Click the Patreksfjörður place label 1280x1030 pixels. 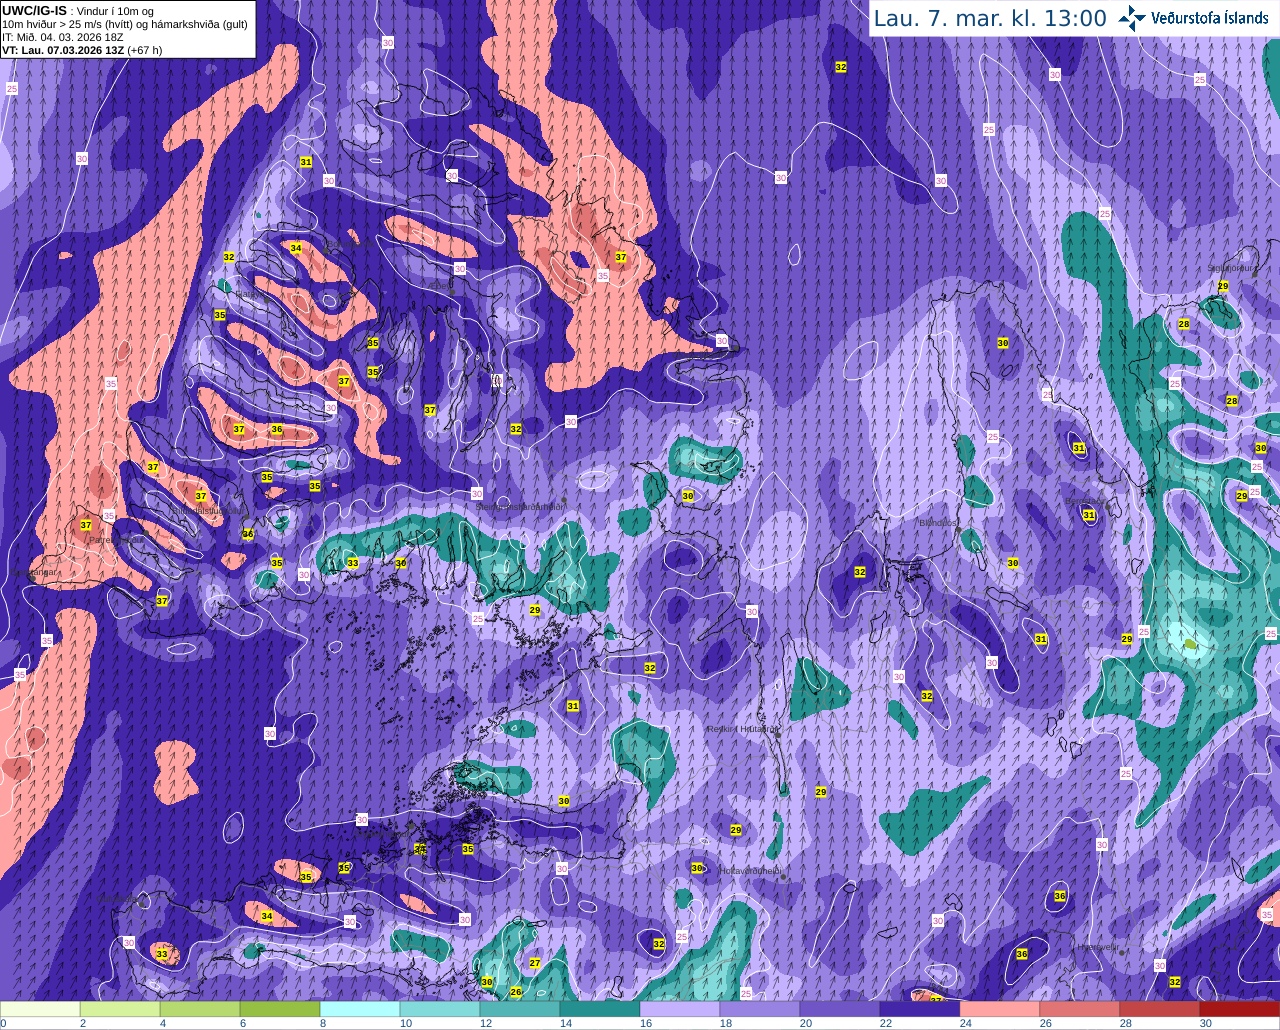117,539
